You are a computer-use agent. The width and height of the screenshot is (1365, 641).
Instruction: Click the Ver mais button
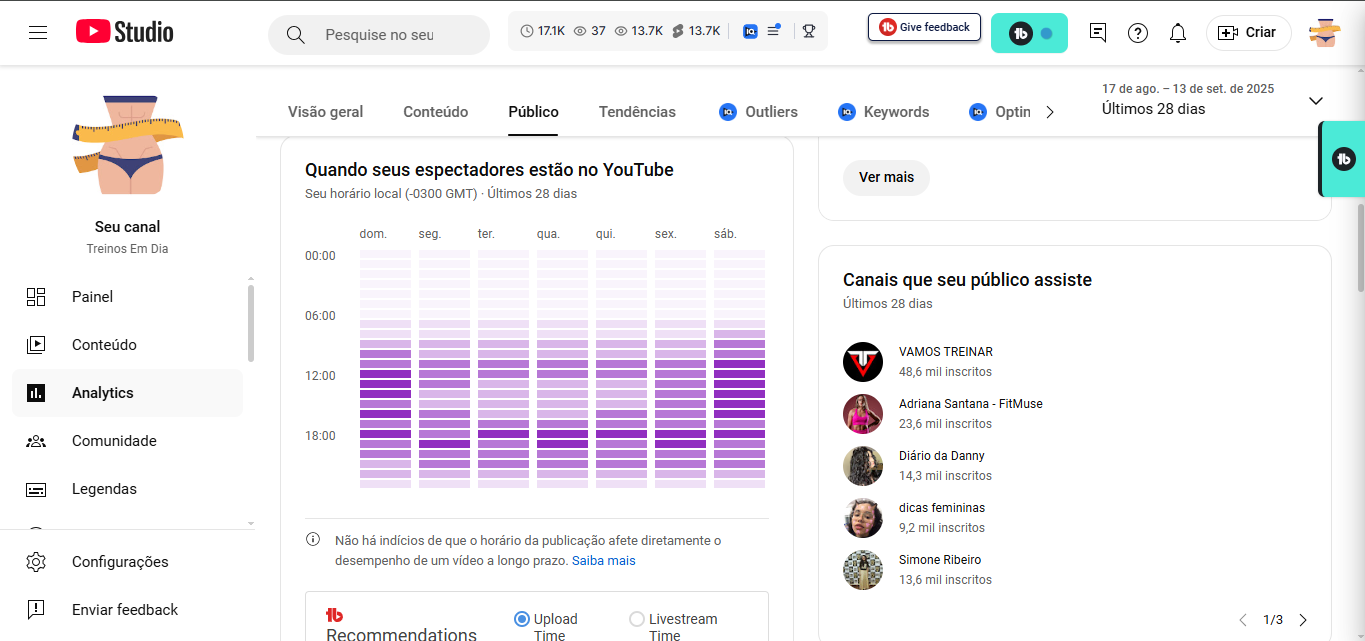pos(886,177)
